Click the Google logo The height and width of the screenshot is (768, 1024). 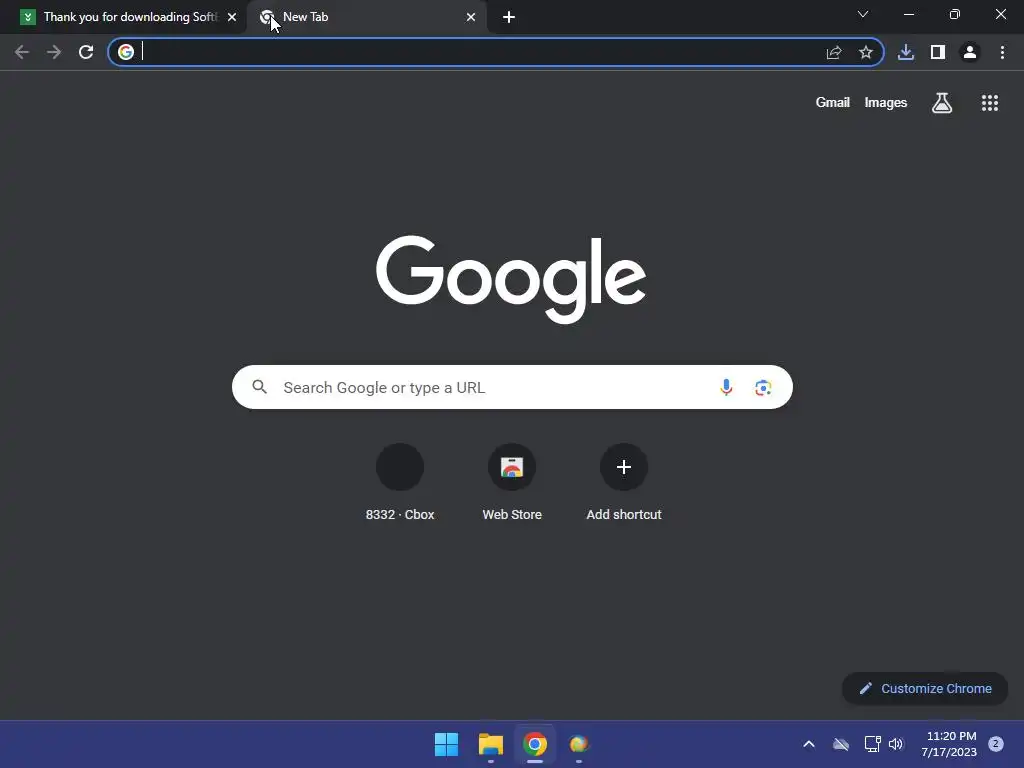pos(511,280)
